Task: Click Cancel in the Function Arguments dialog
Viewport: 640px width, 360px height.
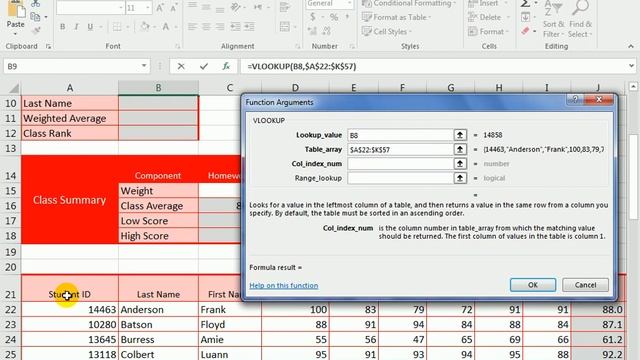Action: pyautogui.click(x=585, y=285)
